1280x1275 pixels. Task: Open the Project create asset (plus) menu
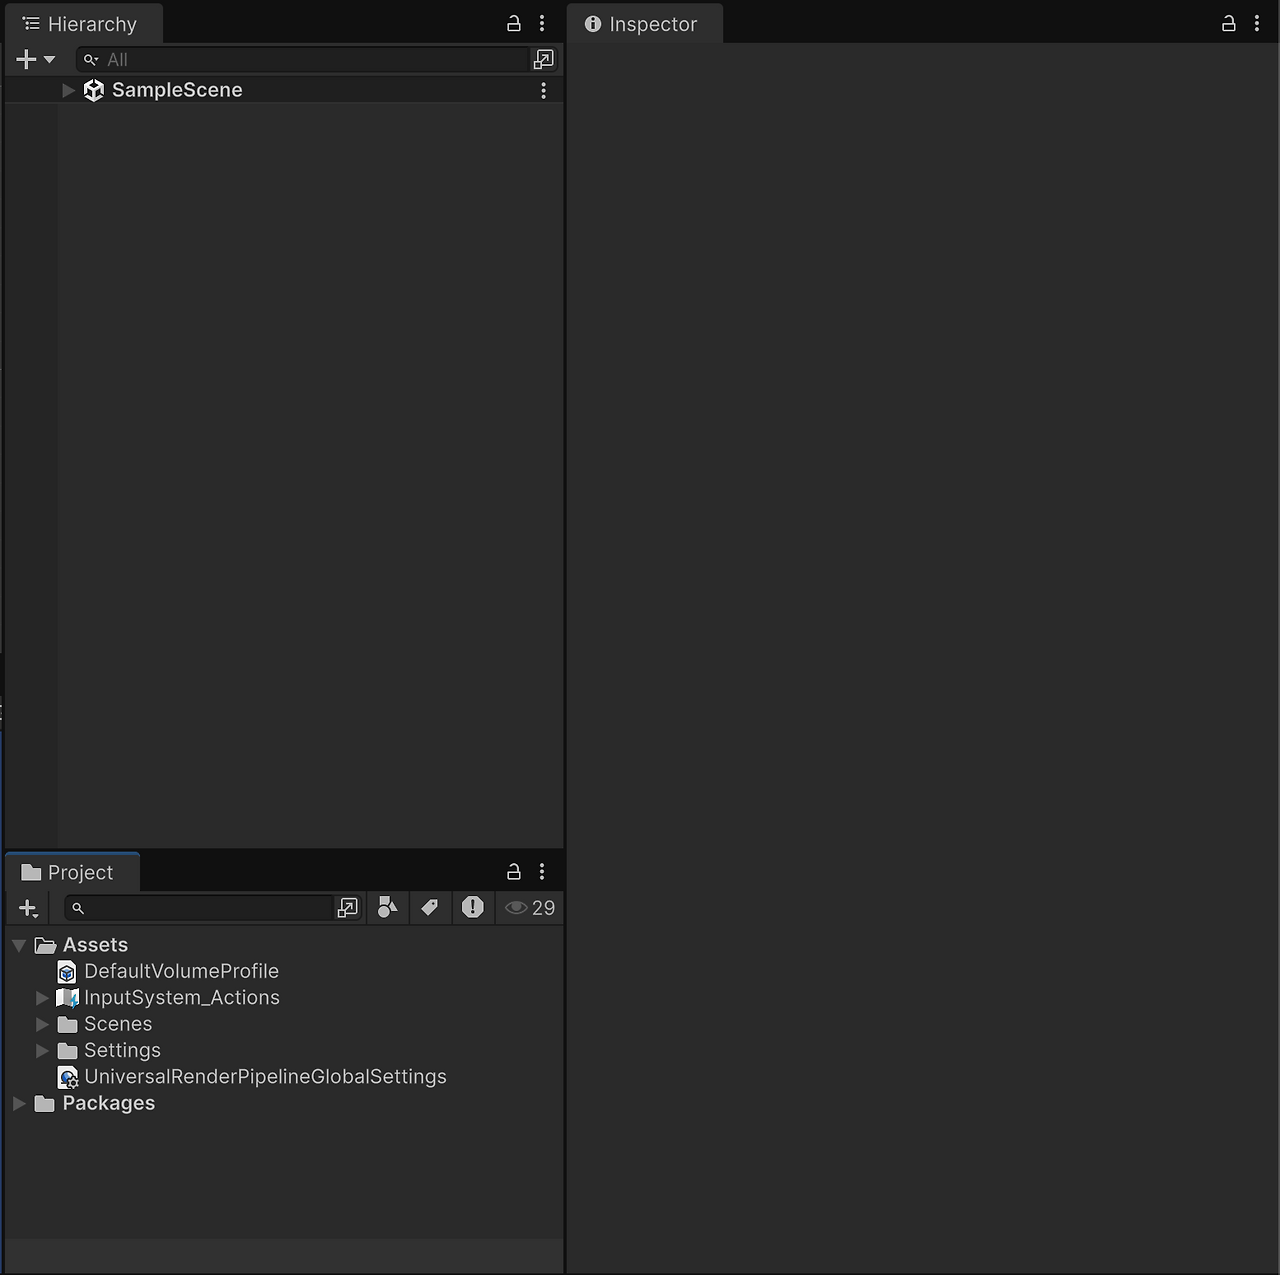coord(29,908)
